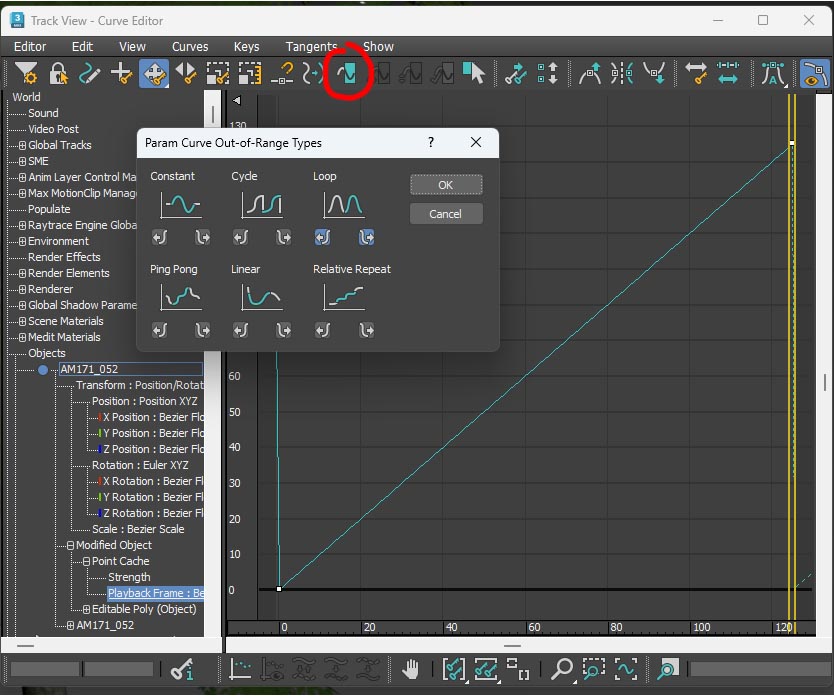
Task: Toggle Relative Repeat outgoing range button
Action: coord(366,330)
